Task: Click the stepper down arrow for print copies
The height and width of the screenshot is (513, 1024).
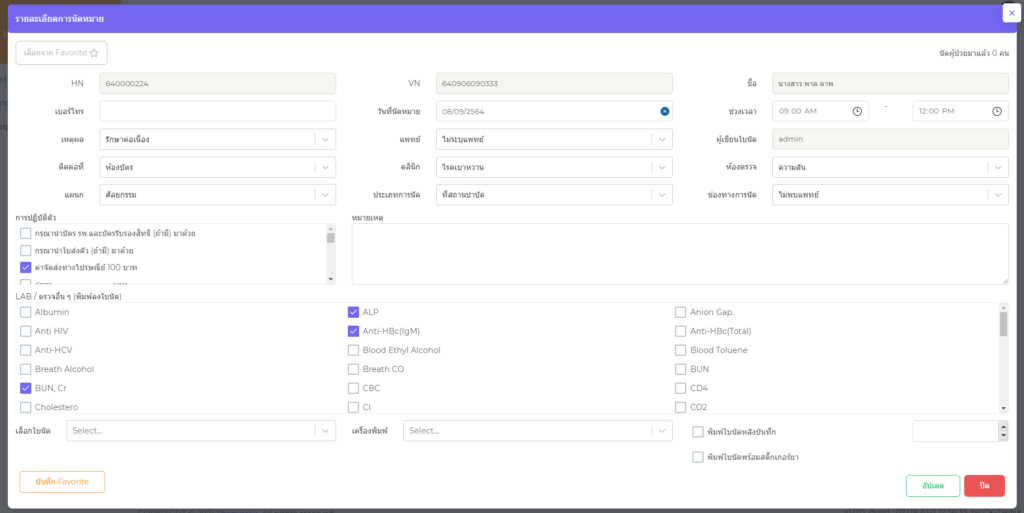Action: click(x=1003, y=436)
